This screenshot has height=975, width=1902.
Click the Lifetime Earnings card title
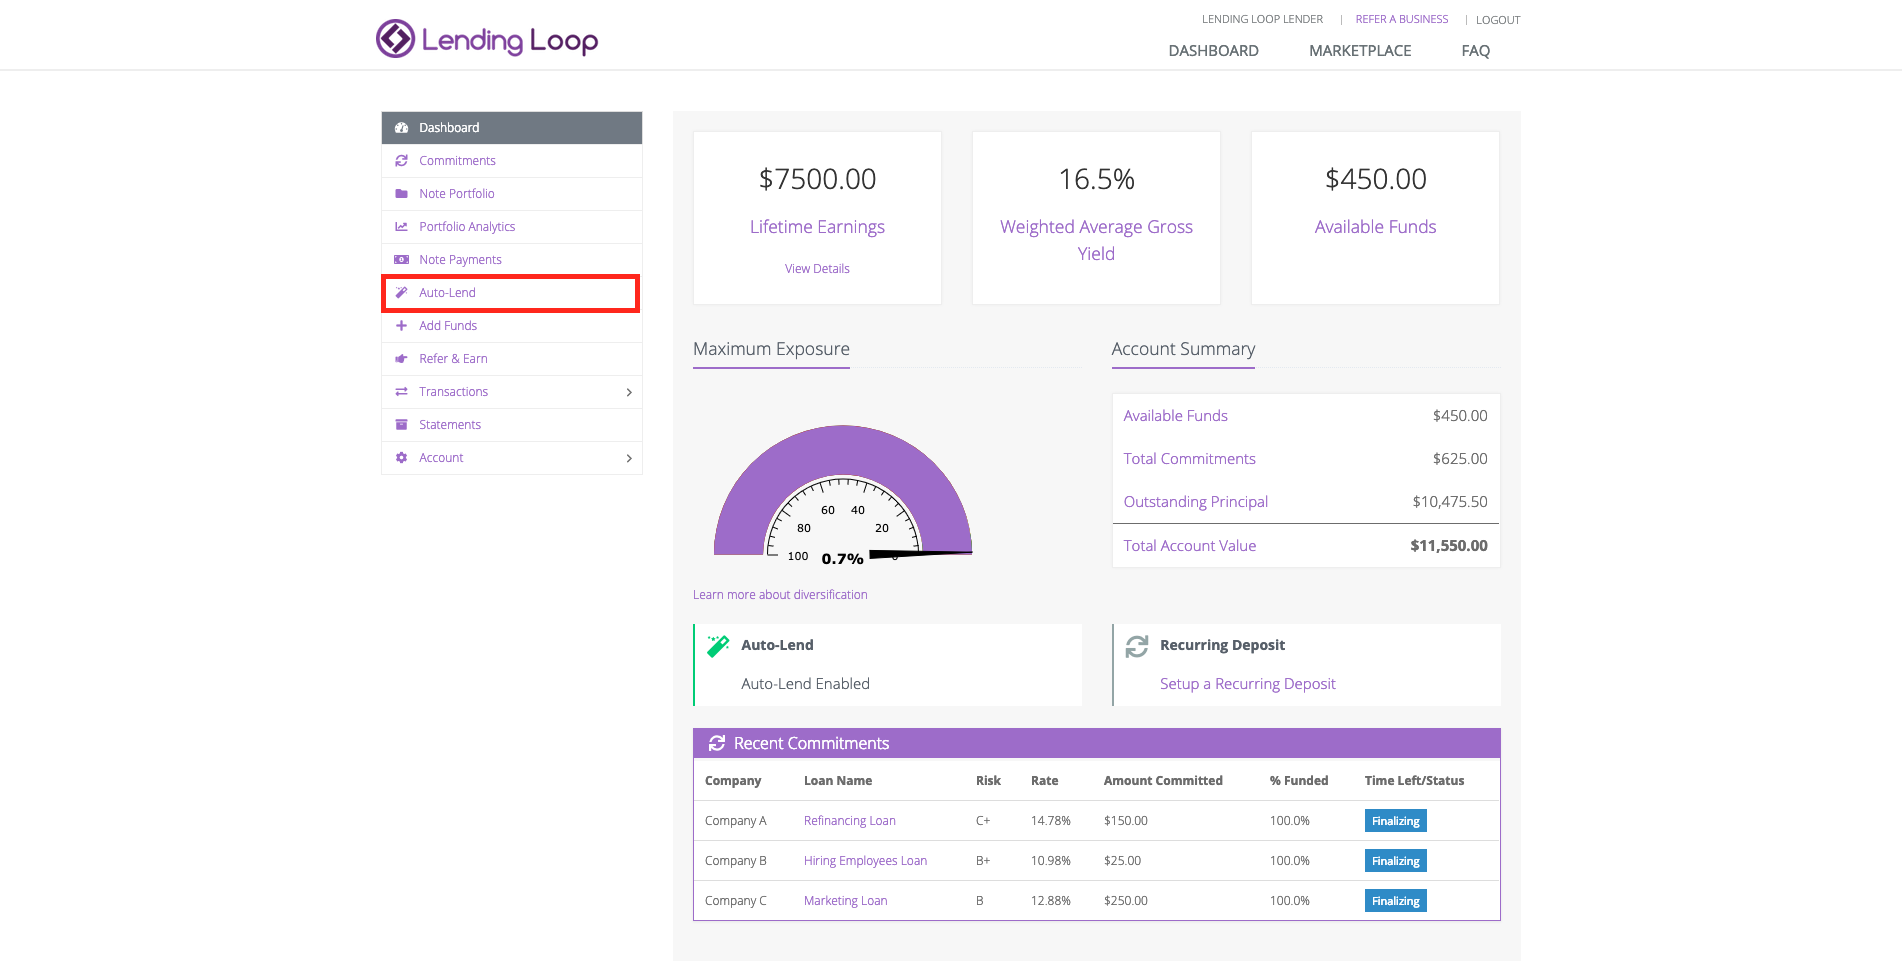(817, 227)
